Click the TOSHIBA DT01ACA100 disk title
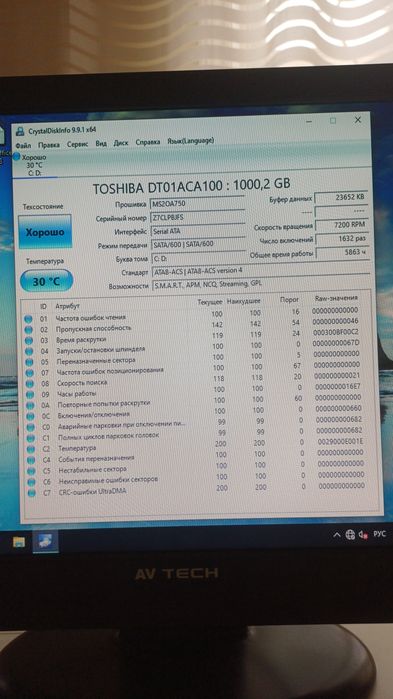Image resolution: width=393 pixels, height=699 pixels. (191, 184)
